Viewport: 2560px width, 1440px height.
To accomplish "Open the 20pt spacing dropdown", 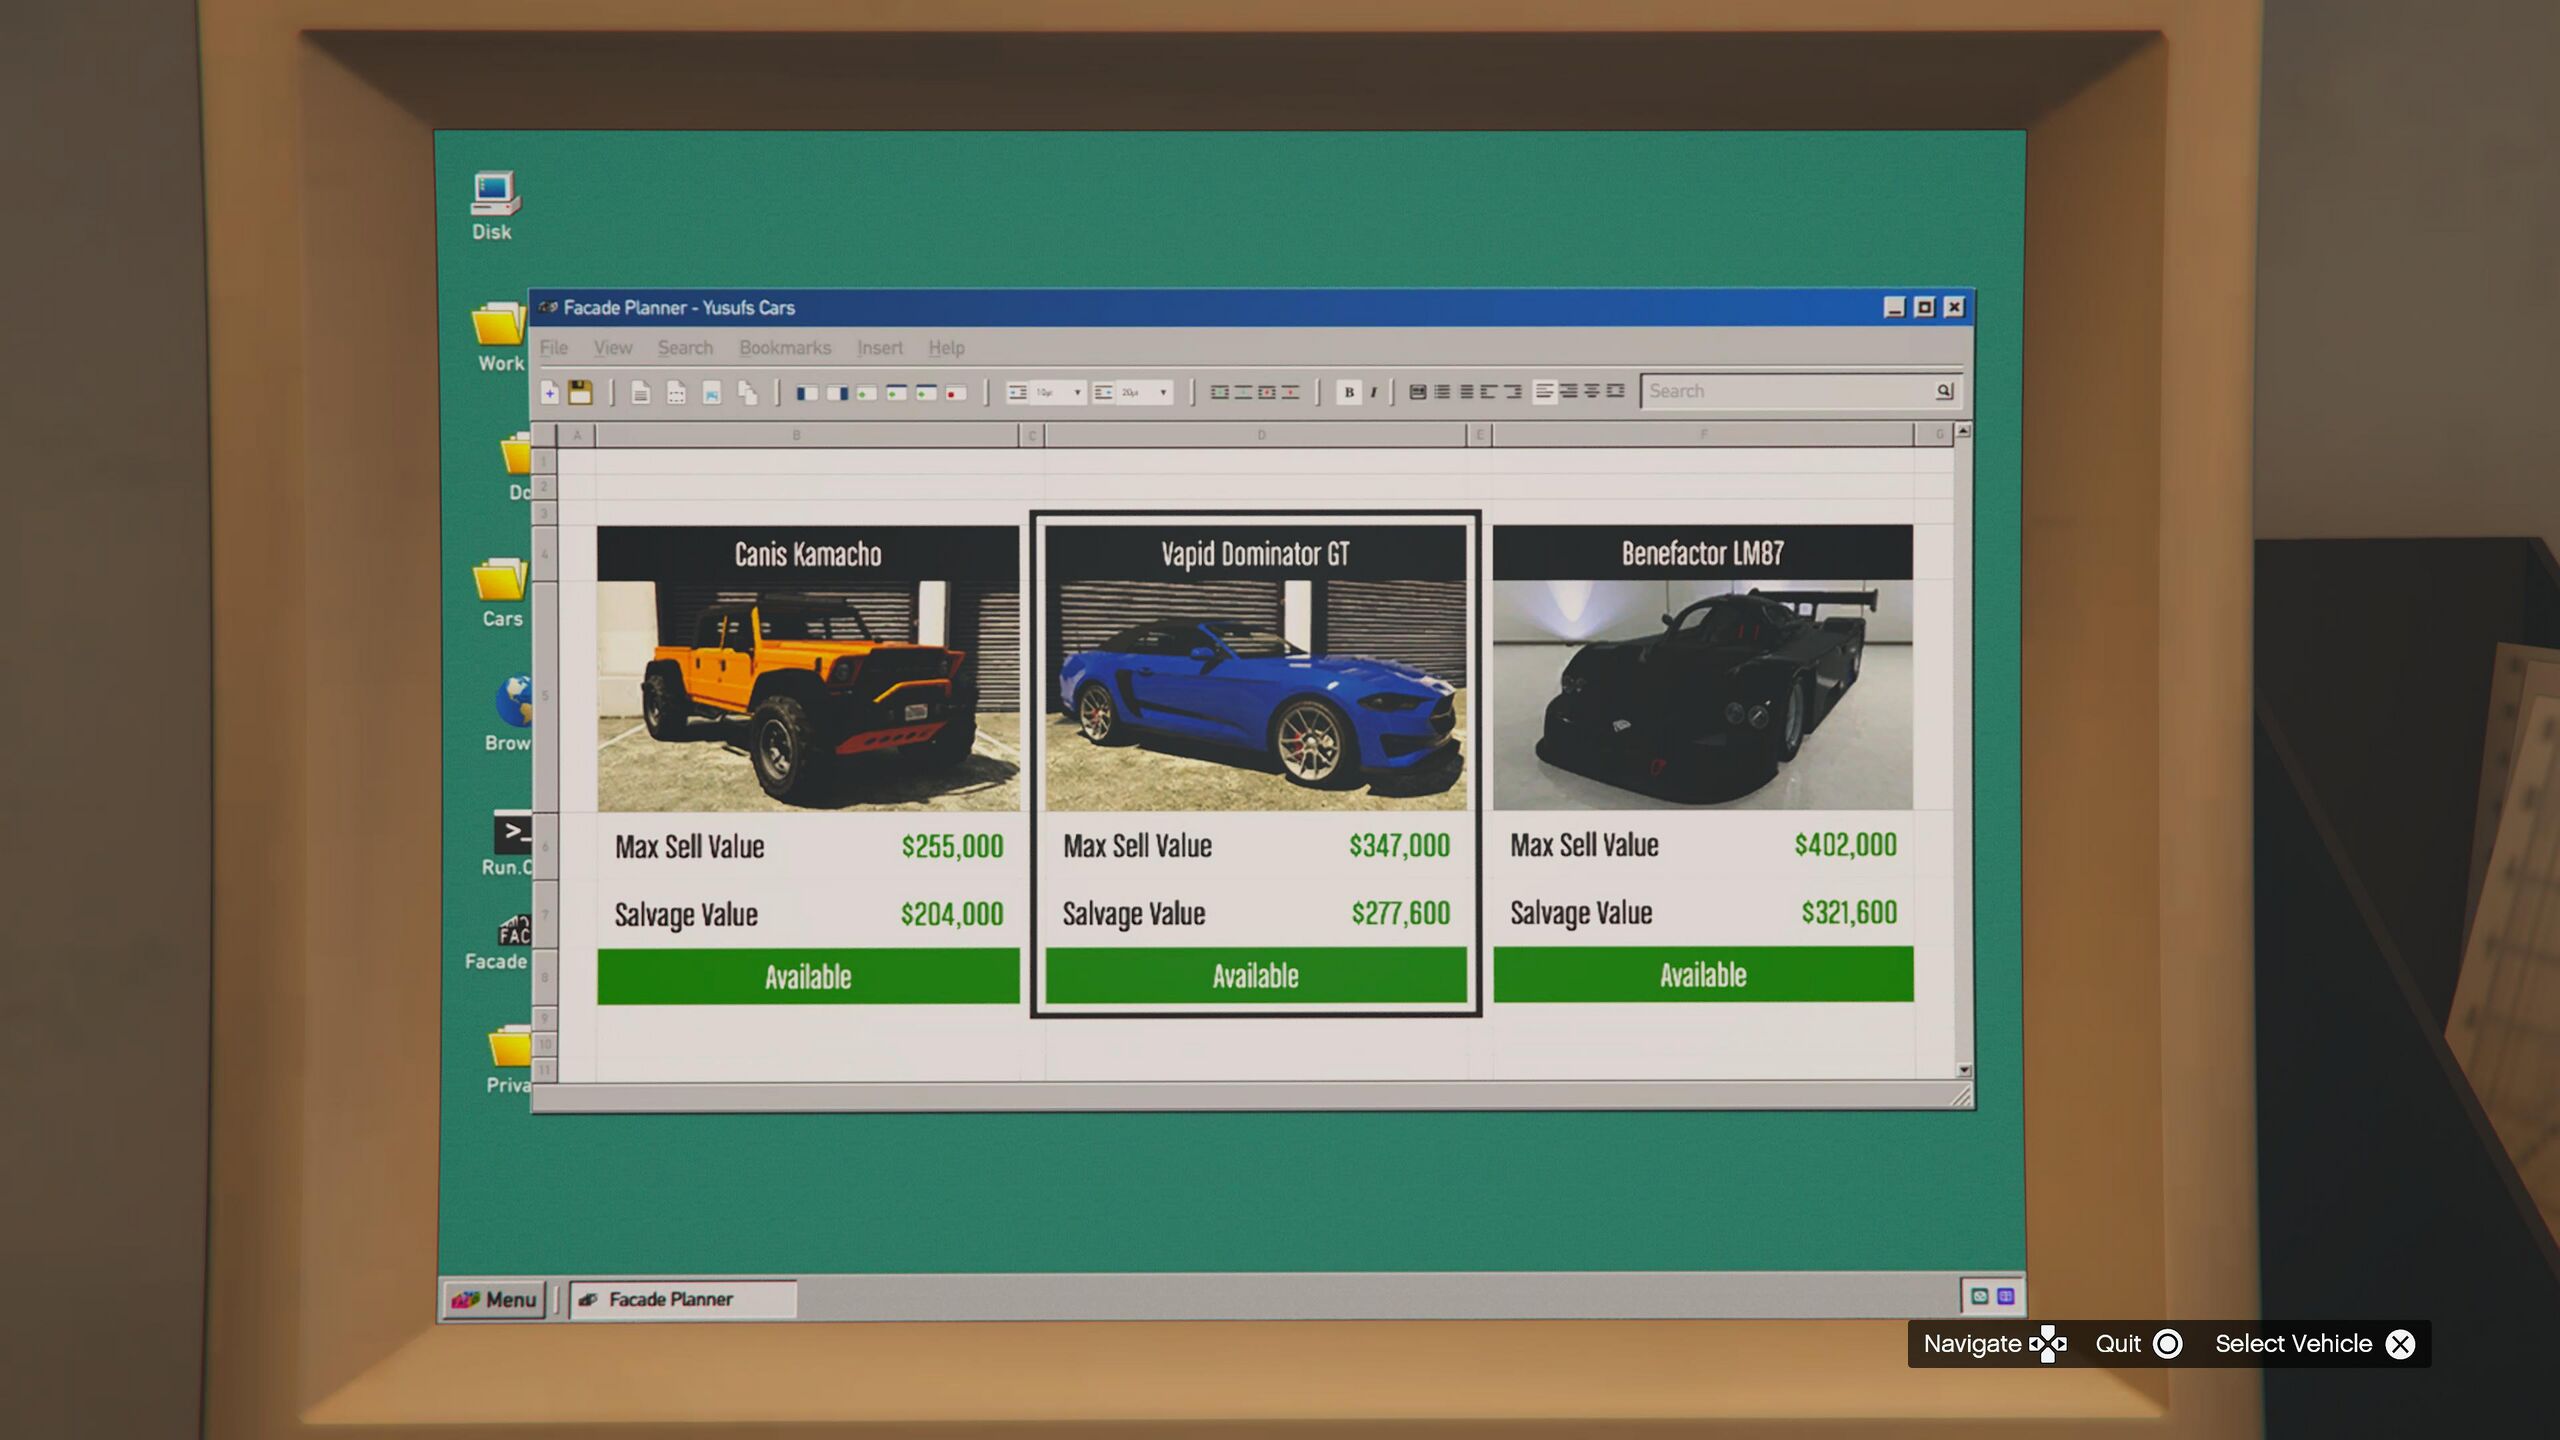I will click(1163, 392).
